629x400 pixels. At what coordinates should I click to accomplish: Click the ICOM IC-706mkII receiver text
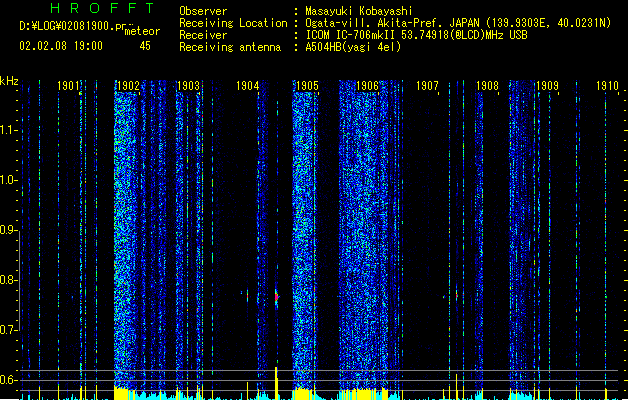pos(416,35)
